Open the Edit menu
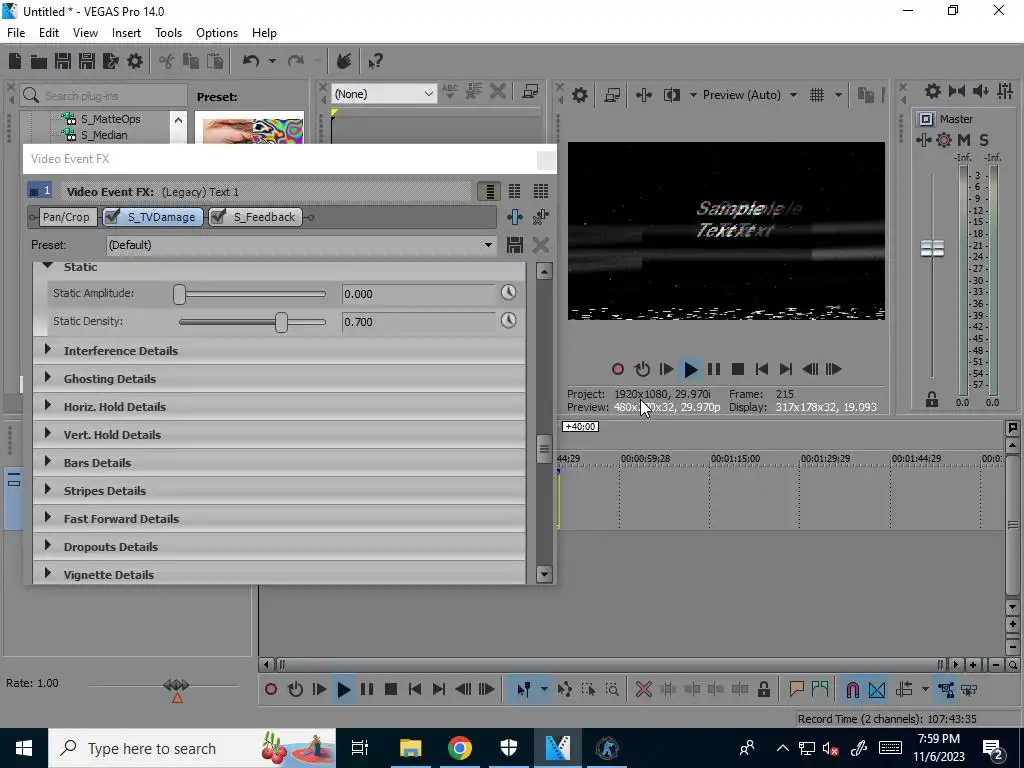 (x=49, y=33)
